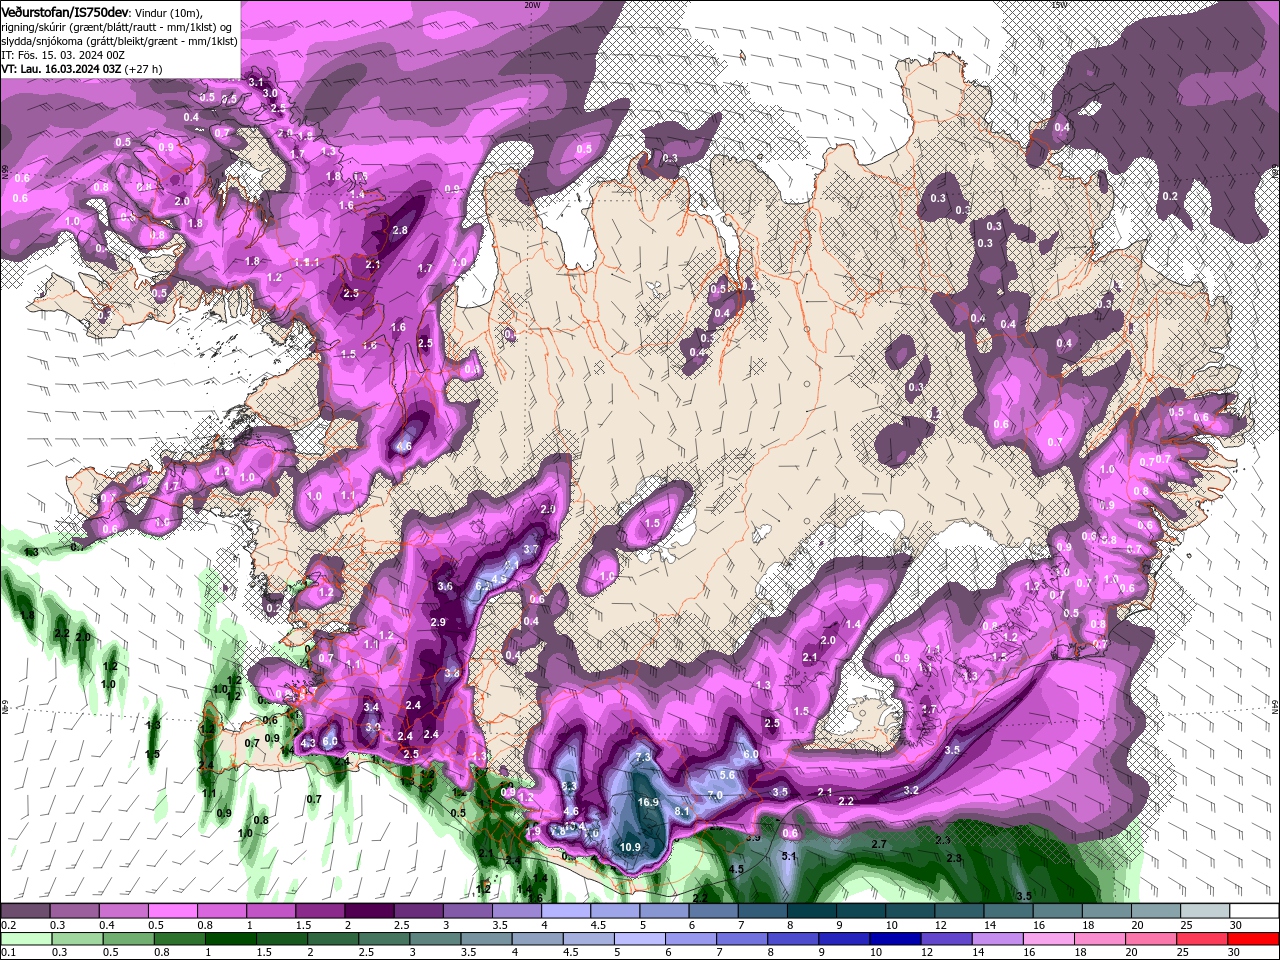This screenshot has width=1280, height=960.
Task: Click the Veðurstofan/IS750dev title text
Action: [x=65, y=11]
